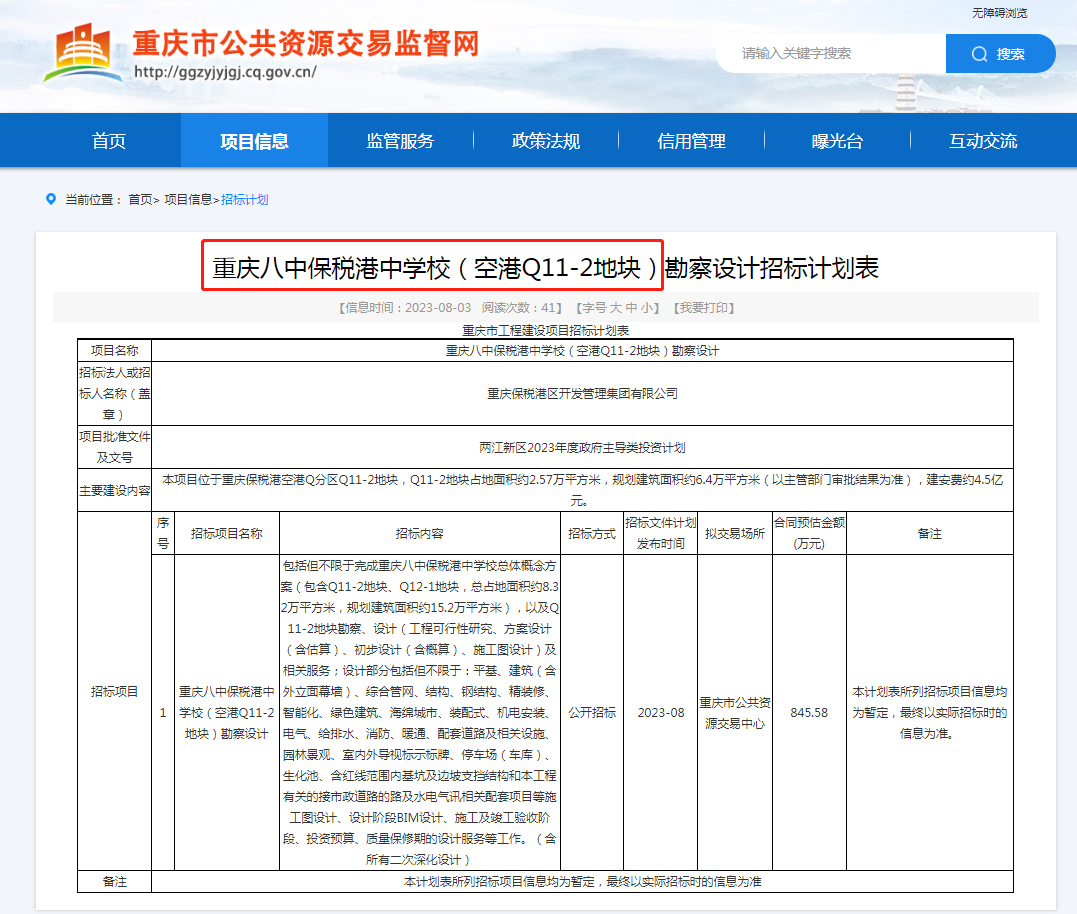Click the site logo emblem icon

[x=82, y=54]
